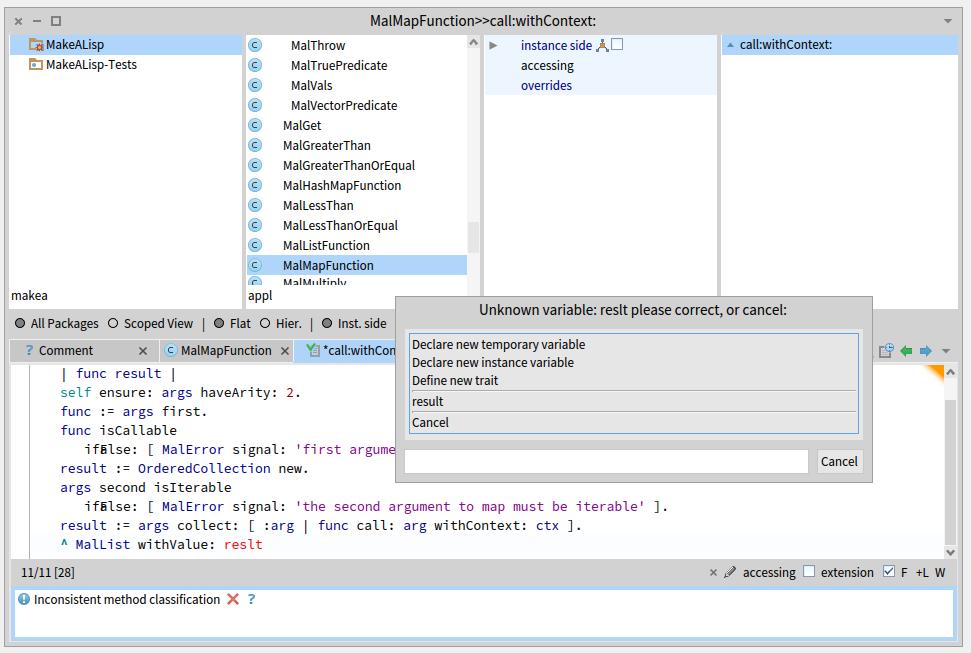Choose Declare new temporary variable
Image resolution: width=971 pixels, height=653 pixels.
tap(498, 344)
